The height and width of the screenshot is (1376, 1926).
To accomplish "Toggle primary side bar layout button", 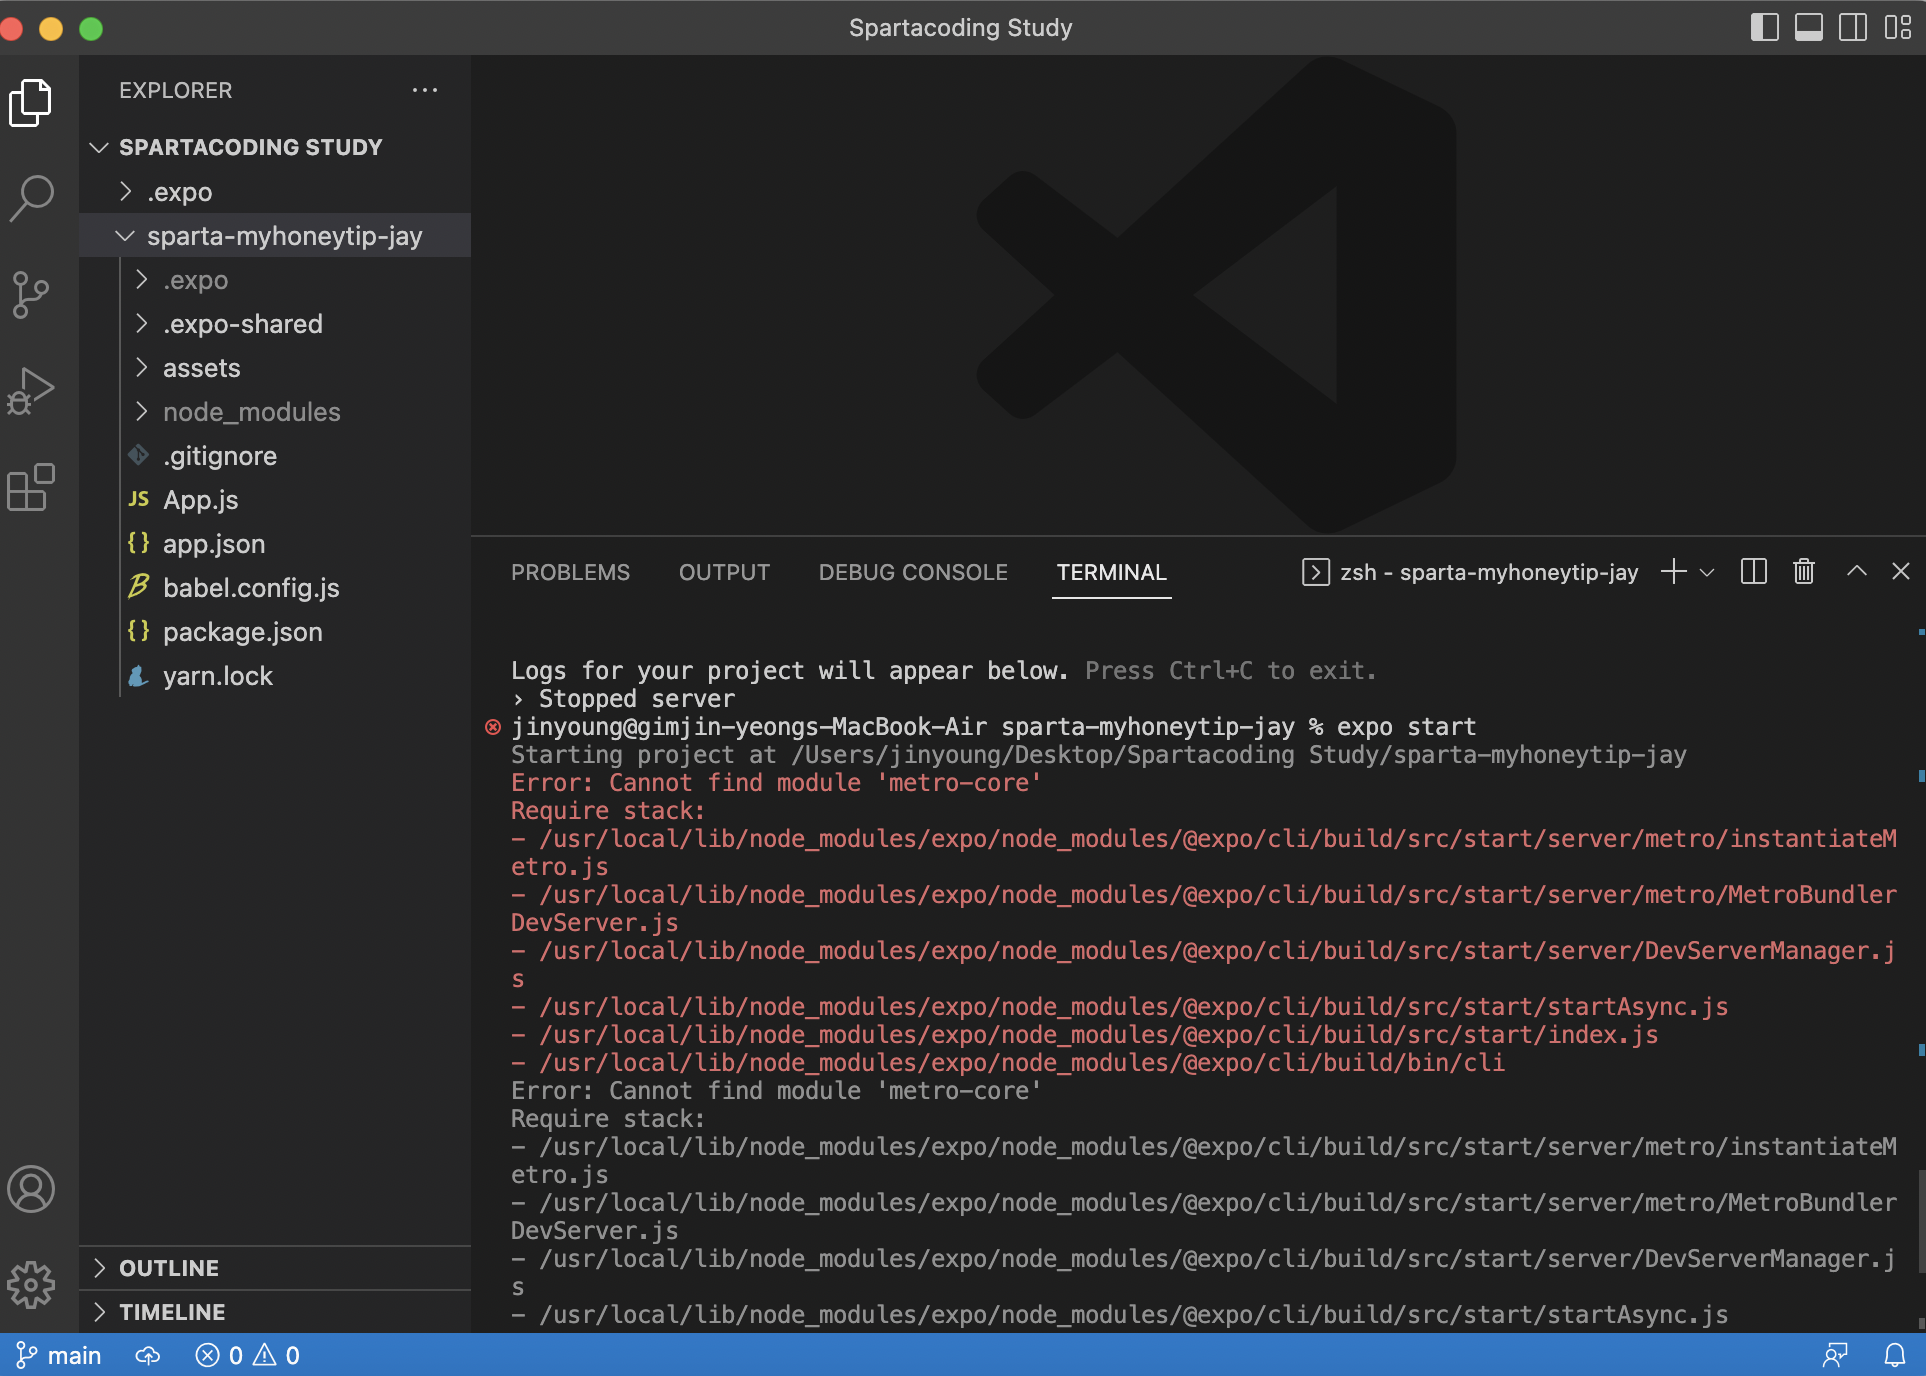I will [1764, 27].
